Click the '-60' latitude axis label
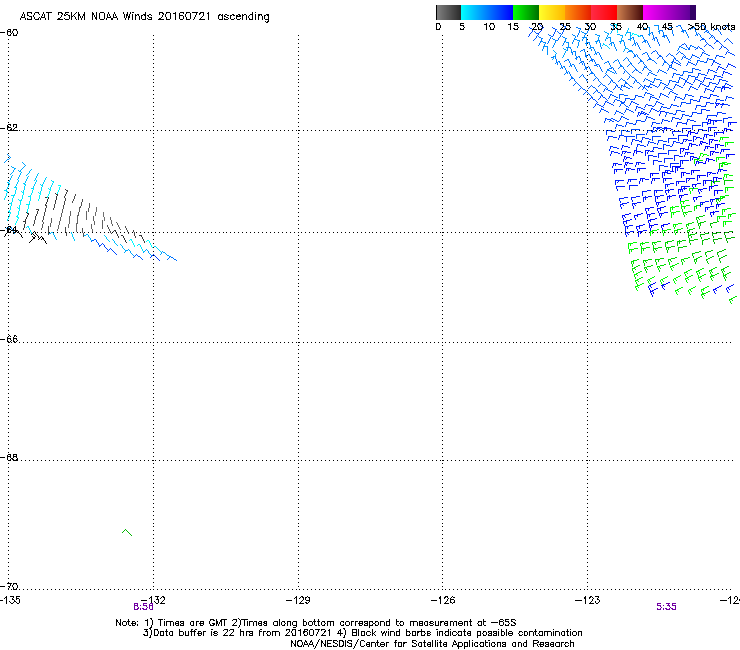The height and width of the screenshot is (650, 740). 9,33
